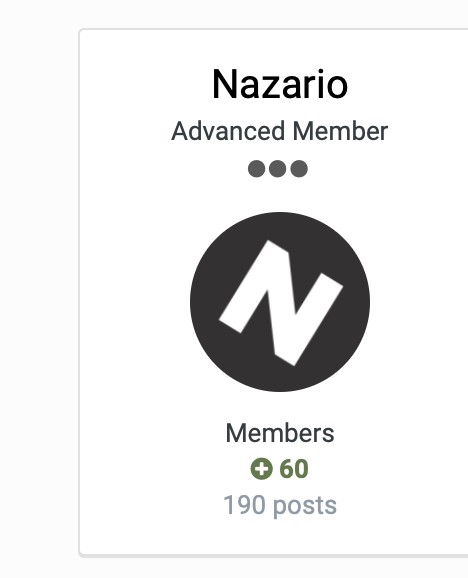The width and height of the screenshot is (468, 578).
Task: Click the number 190 in post count
Action: point(244,504)
